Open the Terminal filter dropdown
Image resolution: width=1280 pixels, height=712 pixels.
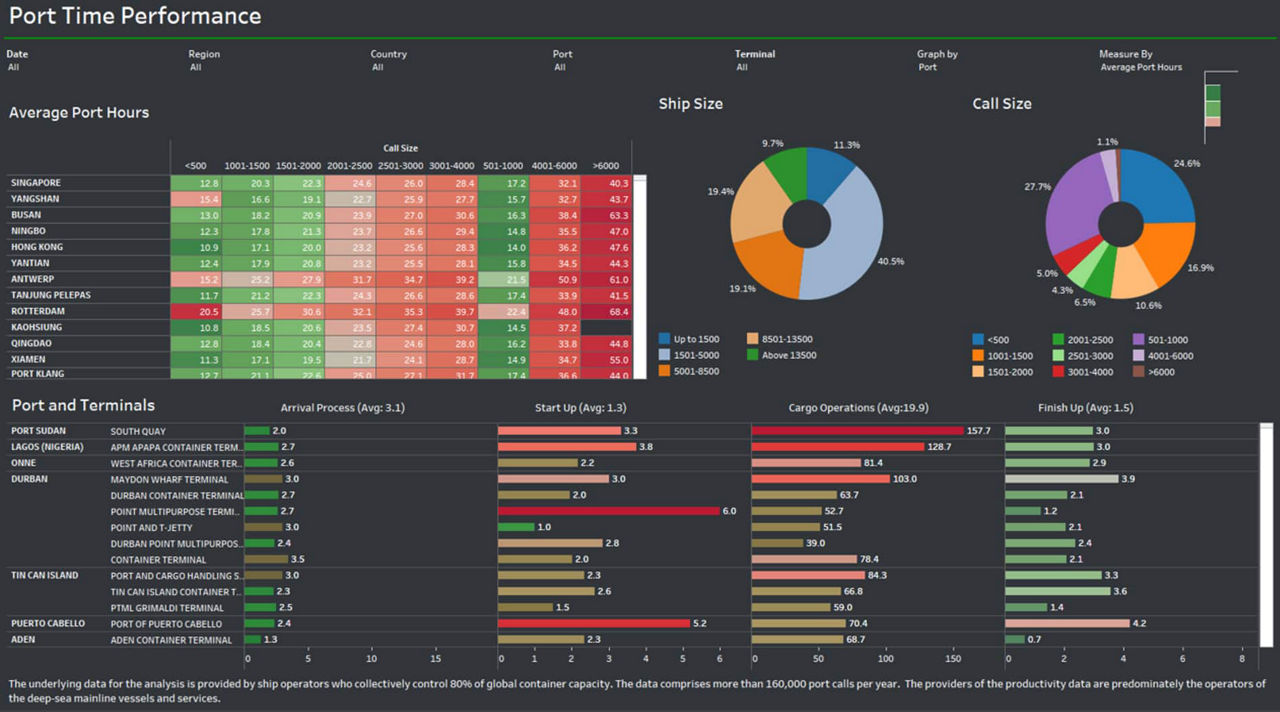[742, 67]
